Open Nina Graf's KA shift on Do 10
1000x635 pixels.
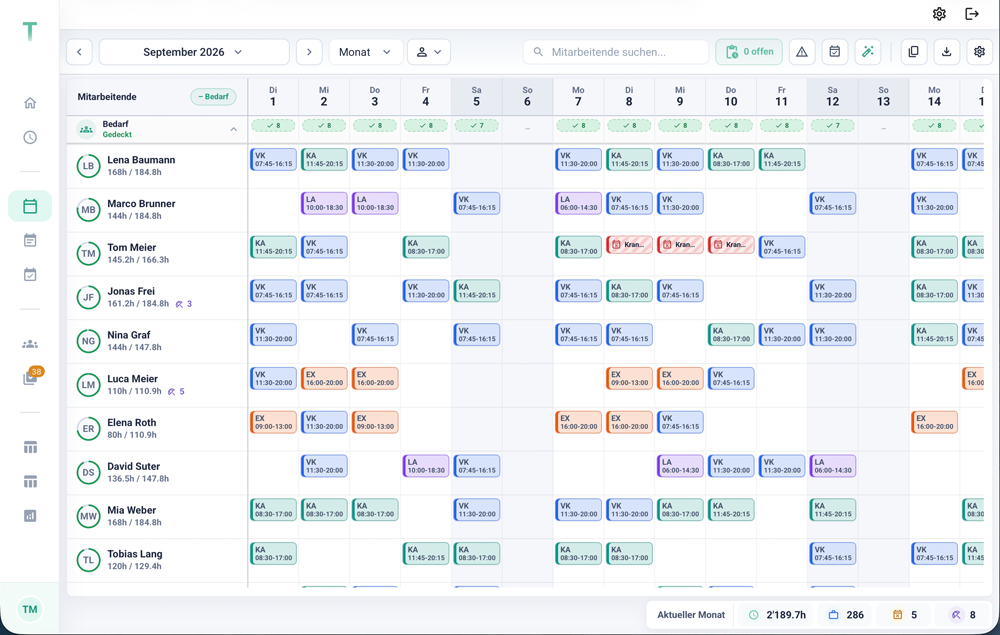point(731,335)
